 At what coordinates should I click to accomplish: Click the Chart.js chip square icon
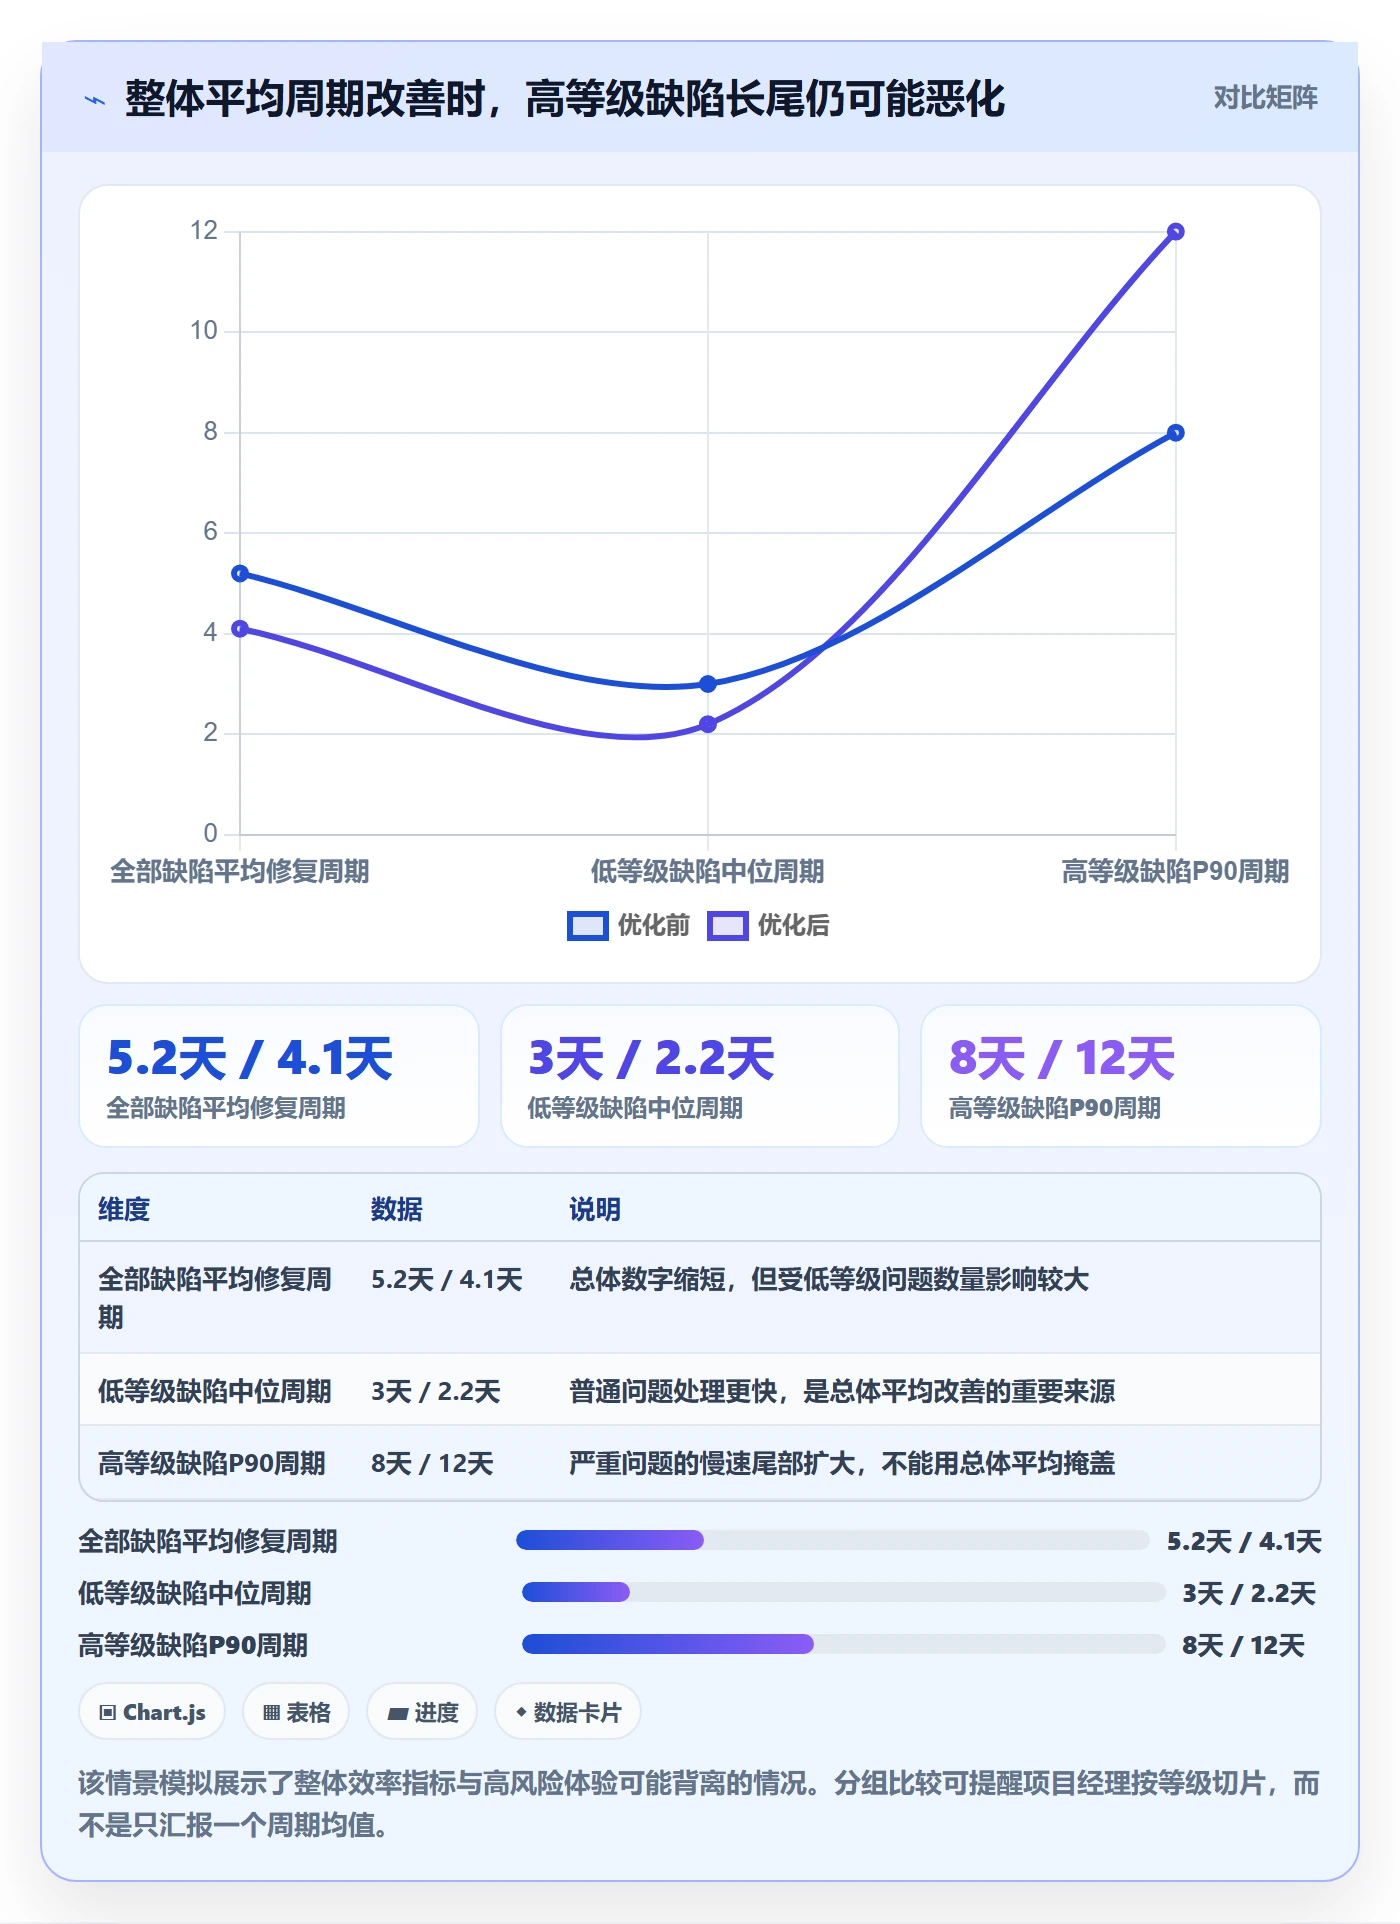pyautogui.click(x=108, y=1713)
